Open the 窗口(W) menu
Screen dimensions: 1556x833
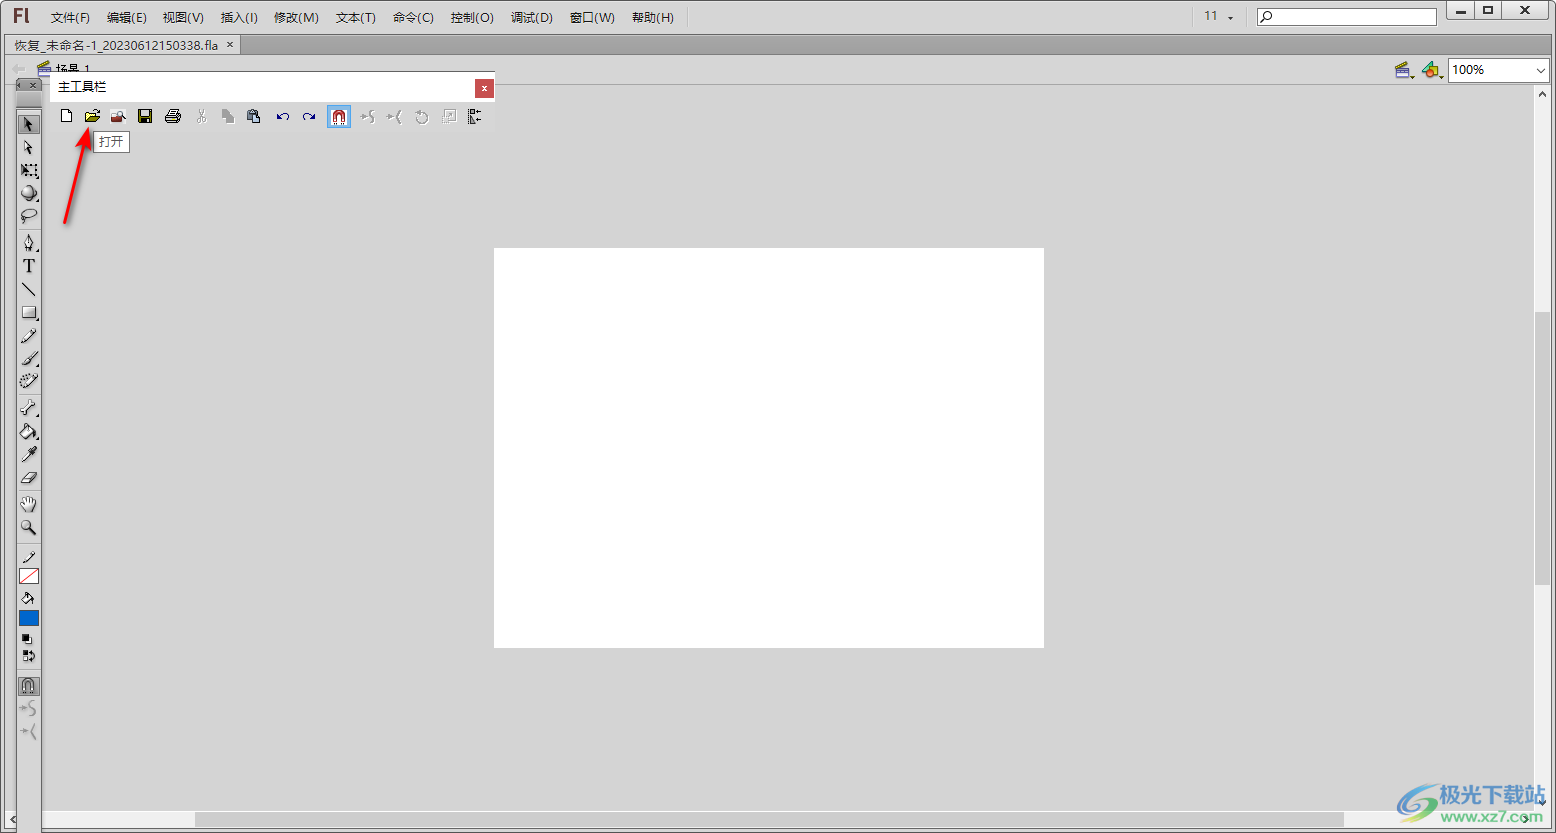(x=592, y=17)
